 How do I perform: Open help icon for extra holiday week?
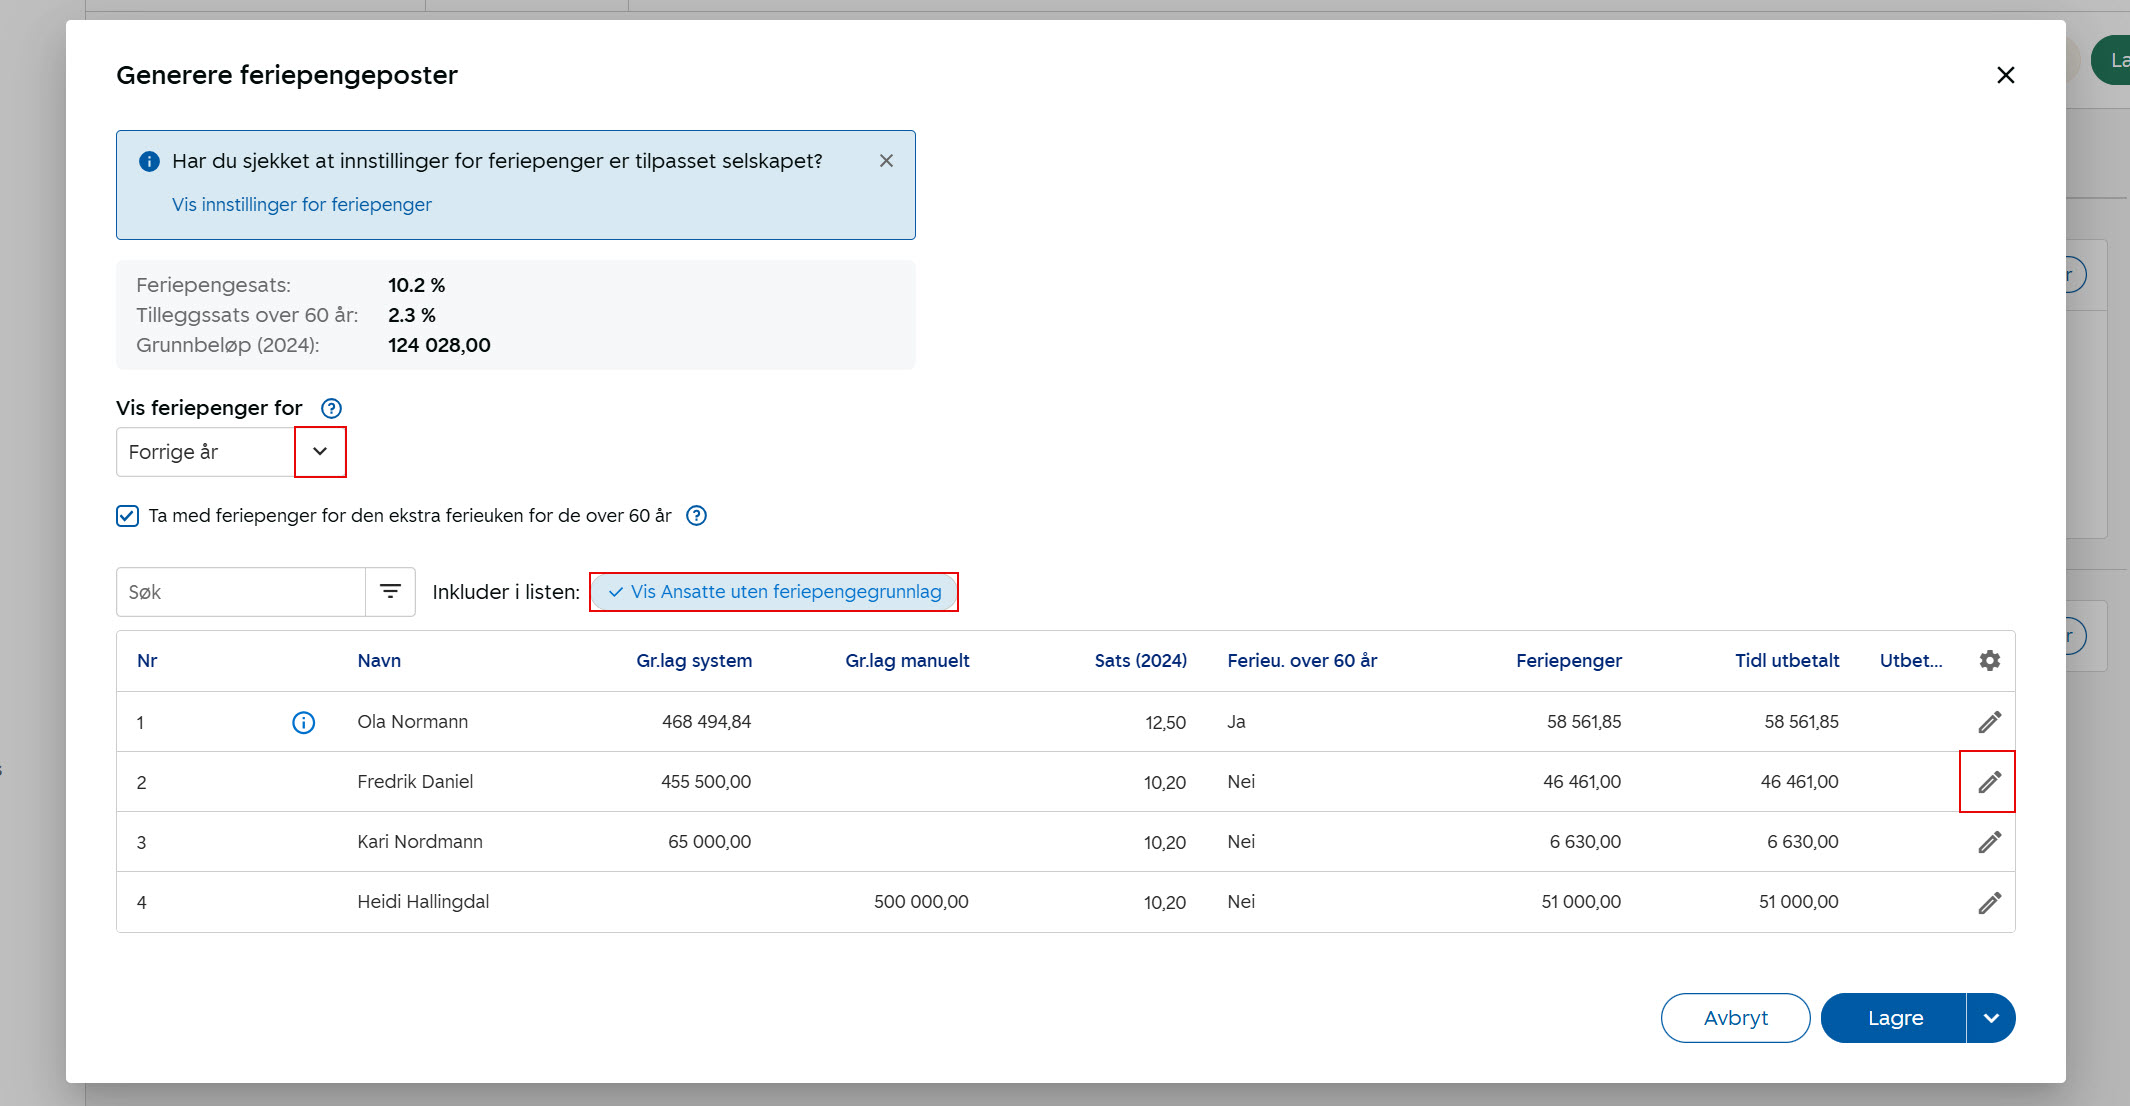(696, 516)
